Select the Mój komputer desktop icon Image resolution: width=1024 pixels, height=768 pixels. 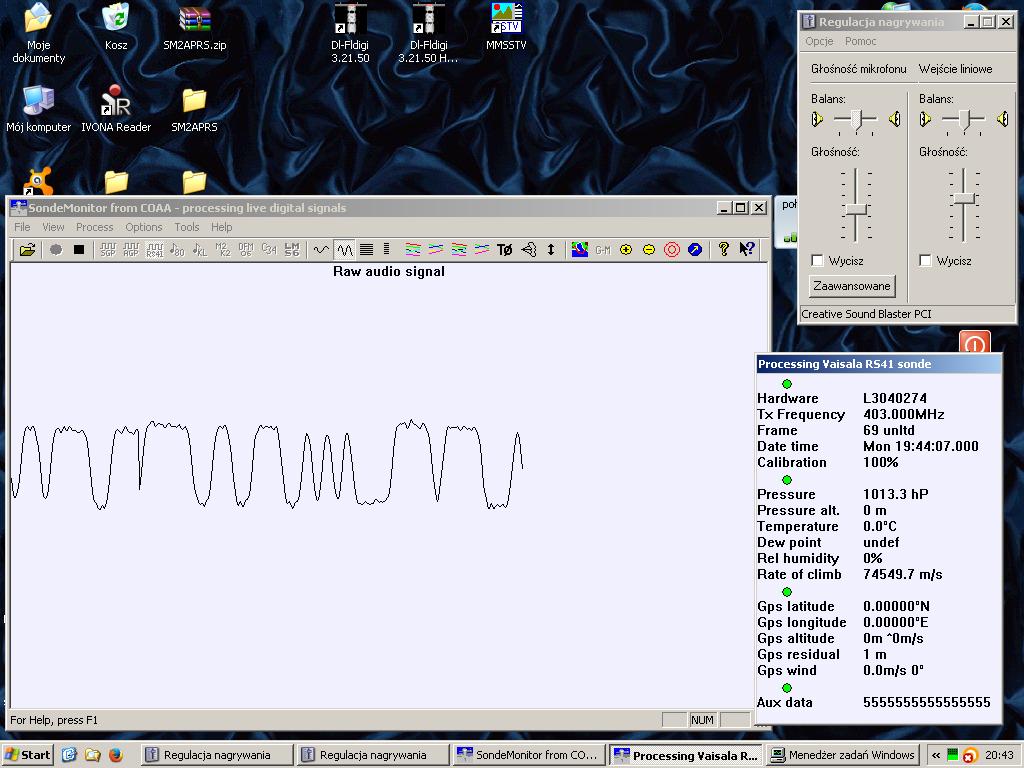(x=38, y=109)
